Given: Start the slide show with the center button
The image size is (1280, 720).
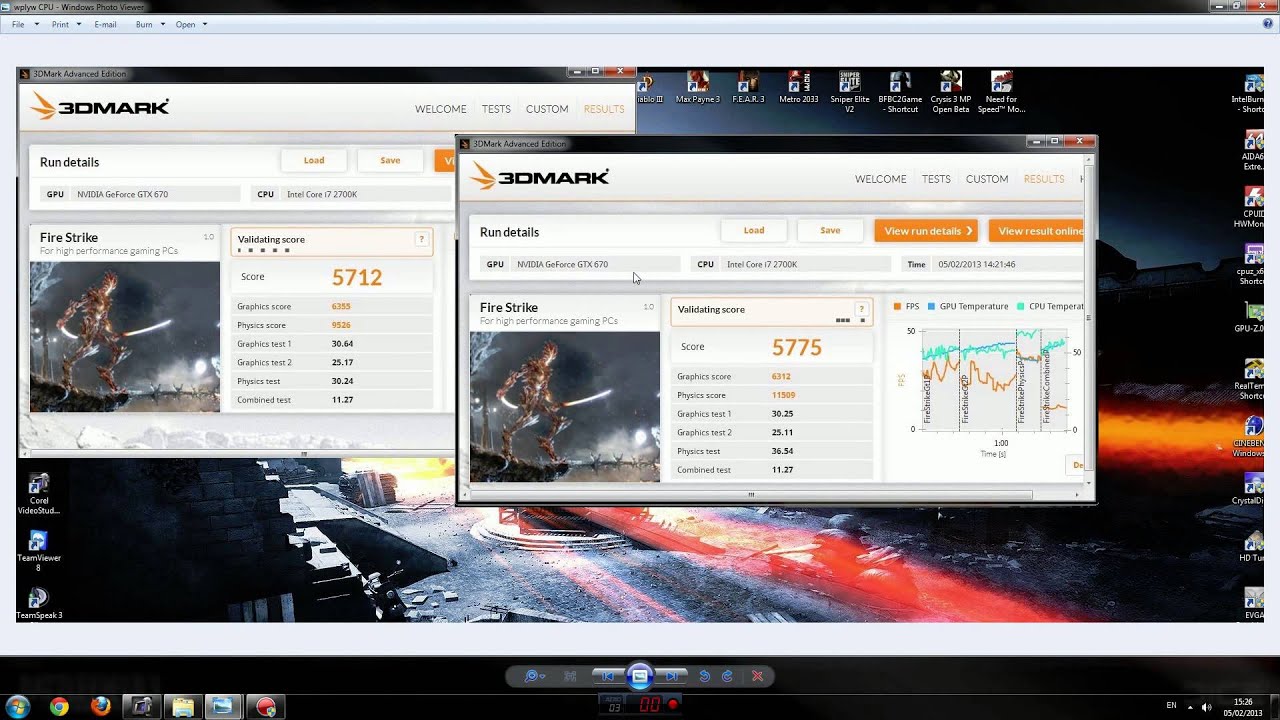Looking at the screenshot, I should [640, 676].
